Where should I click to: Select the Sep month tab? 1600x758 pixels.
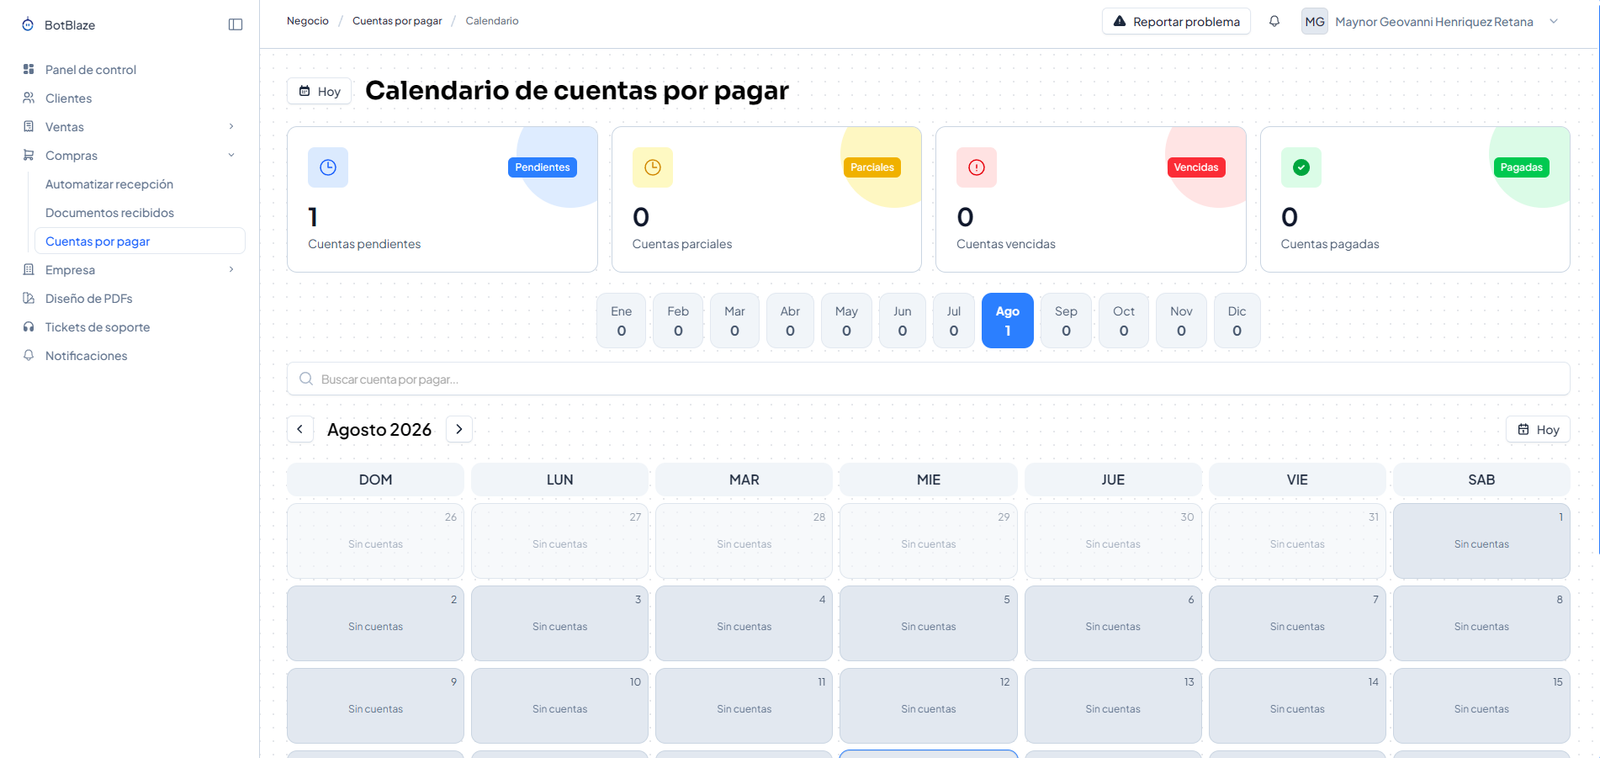click(x=1066, y=321)
